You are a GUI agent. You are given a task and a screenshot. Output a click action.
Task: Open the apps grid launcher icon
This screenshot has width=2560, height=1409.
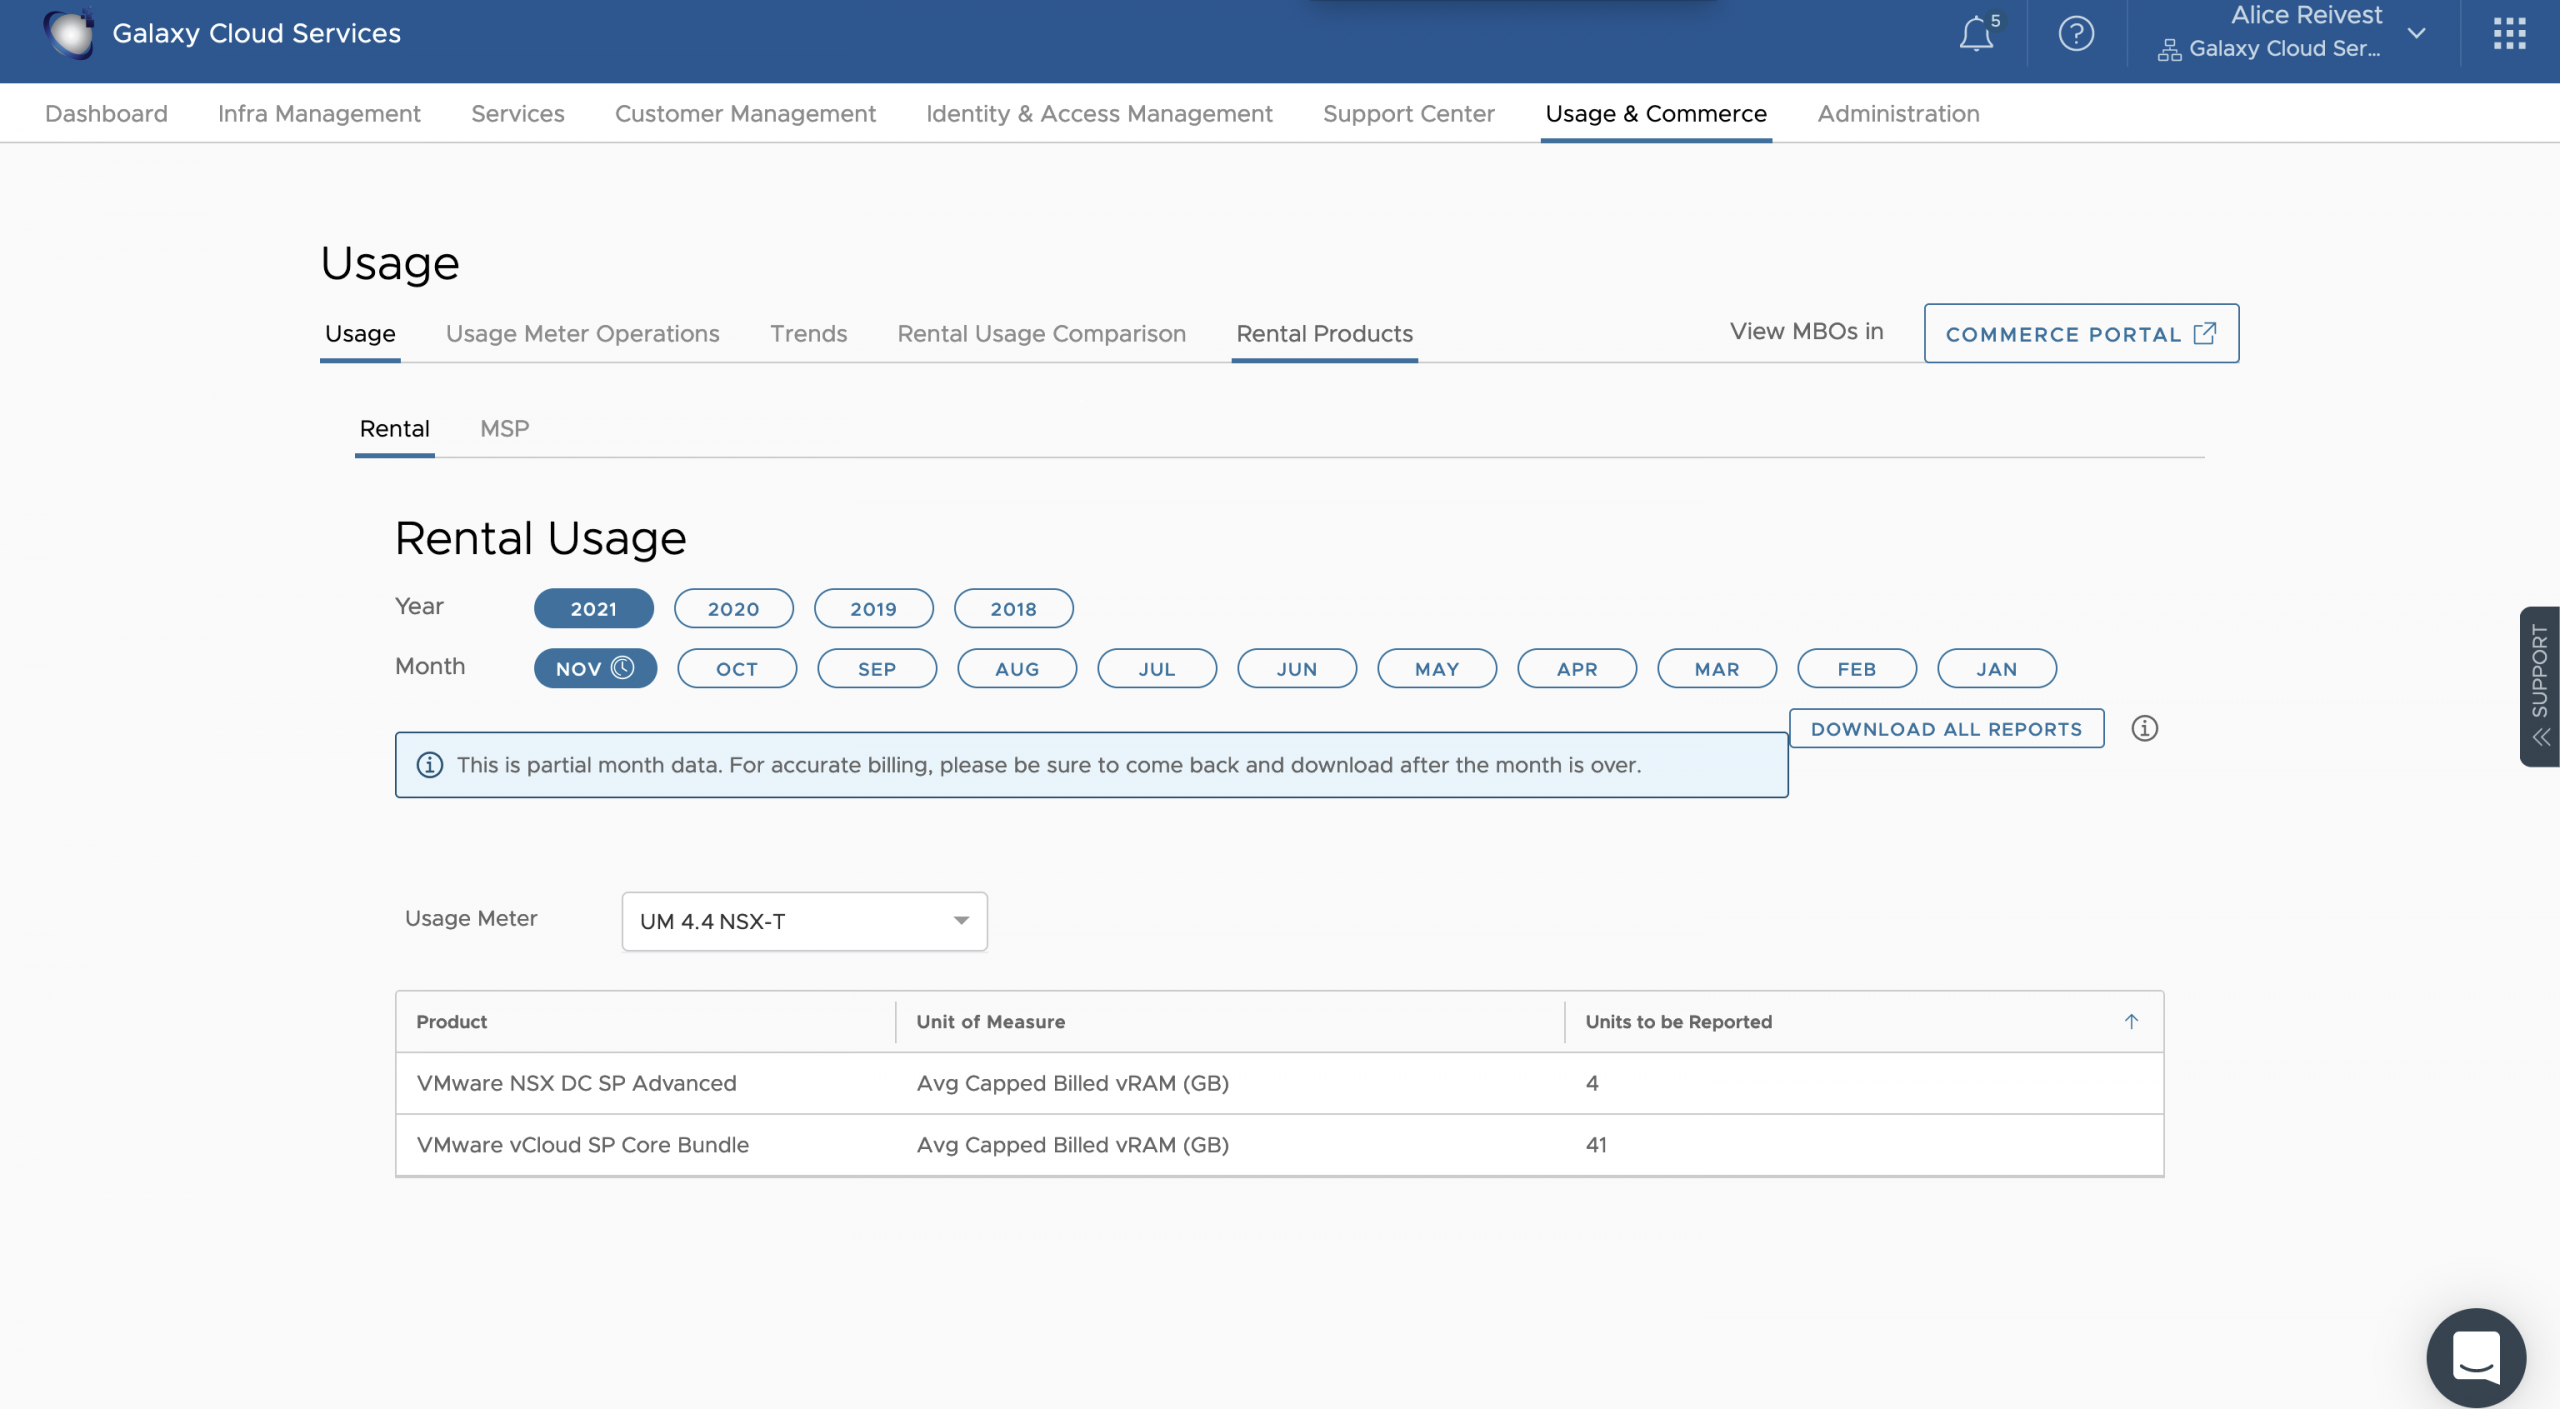[x=2509, y=34]
